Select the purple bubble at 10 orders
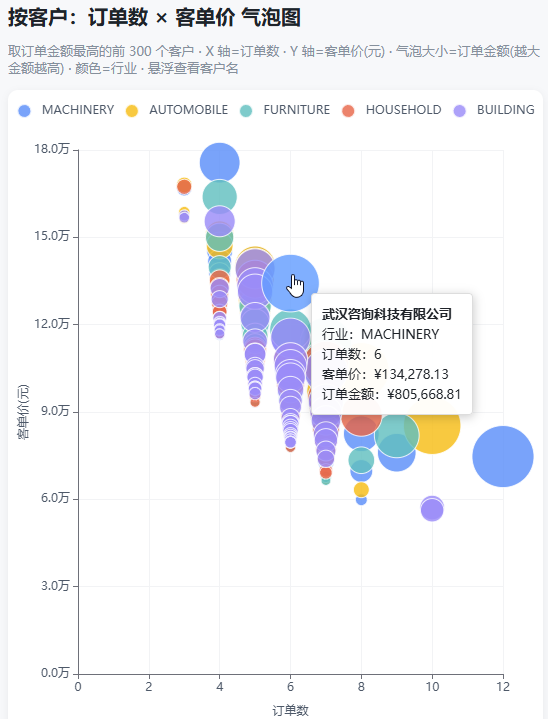Image resolution: width=548 pixels, height=719 pixels. pos(432,509)
